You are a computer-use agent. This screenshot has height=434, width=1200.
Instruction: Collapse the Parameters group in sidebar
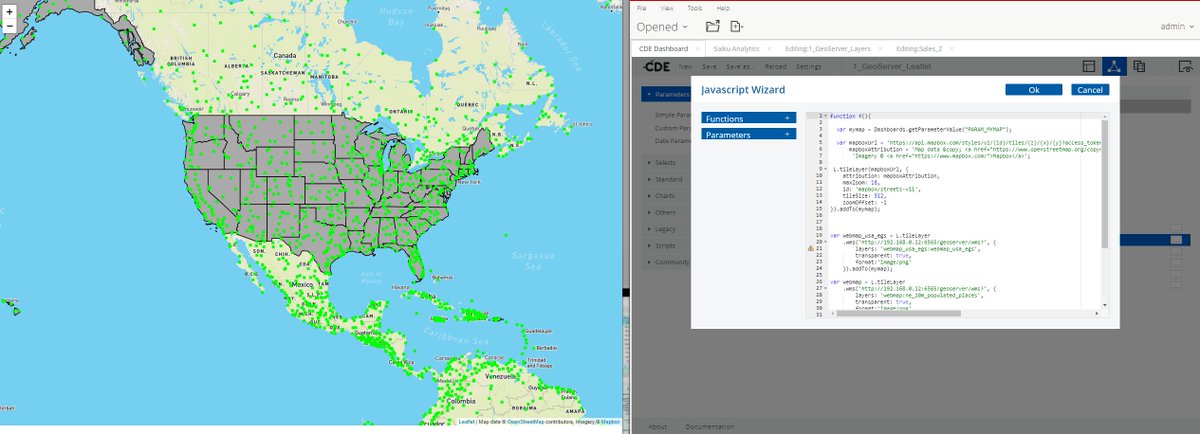click(666, 95)
